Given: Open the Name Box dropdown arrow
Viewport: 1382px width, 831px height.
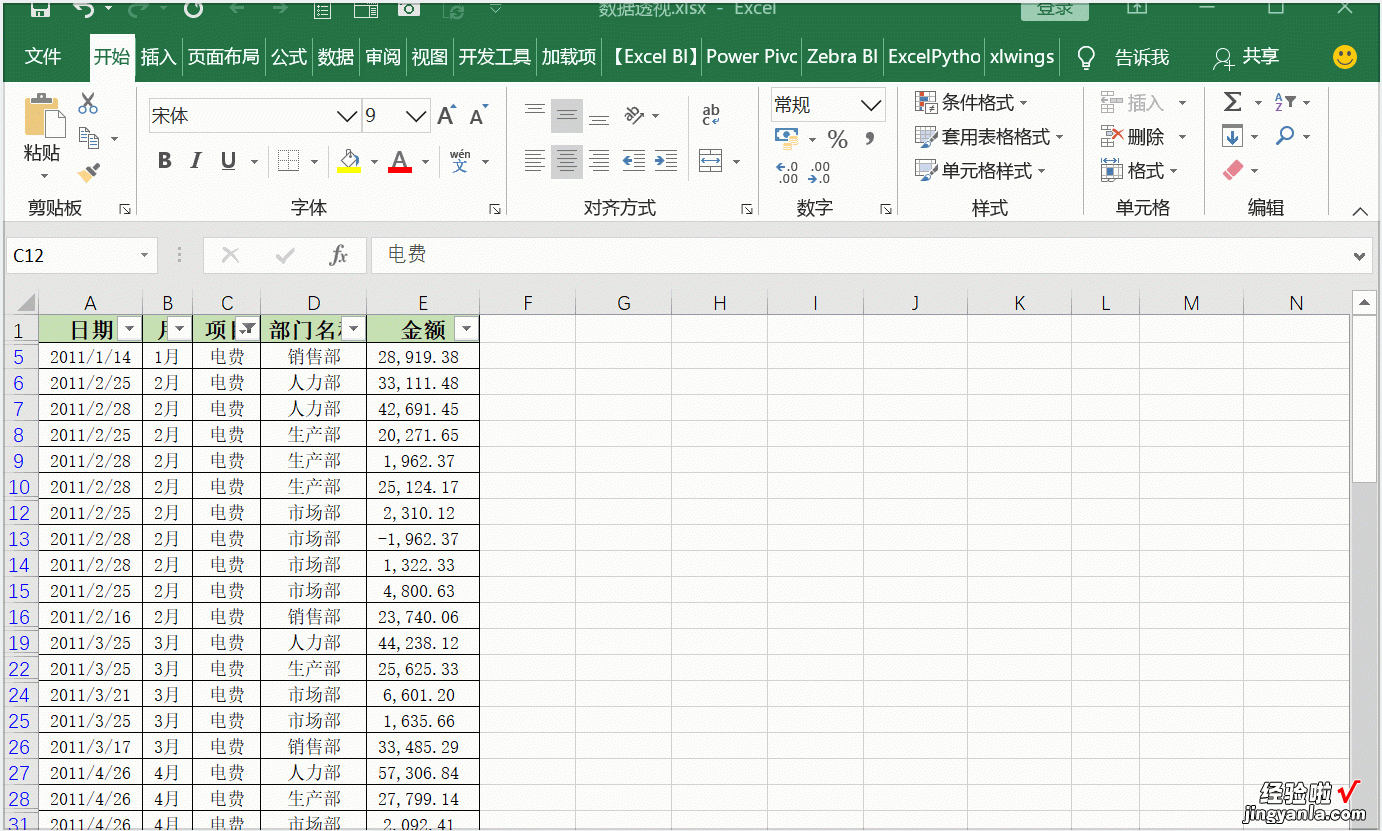Looking at the screenshot, I should 145,256.
